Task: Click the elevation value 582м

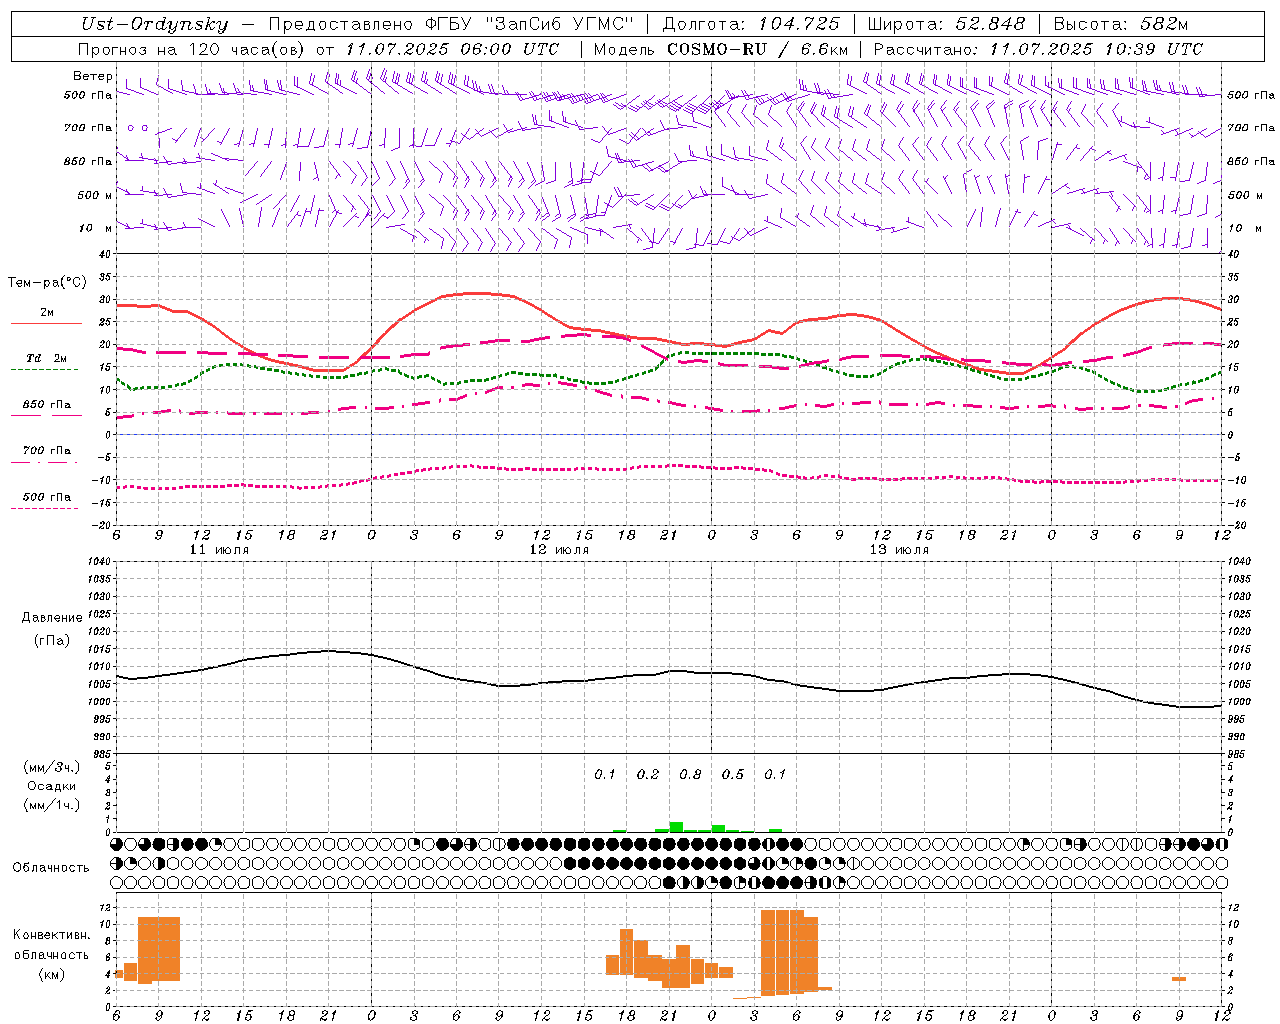Action: pyautogui.click(x=1164, y=24)
